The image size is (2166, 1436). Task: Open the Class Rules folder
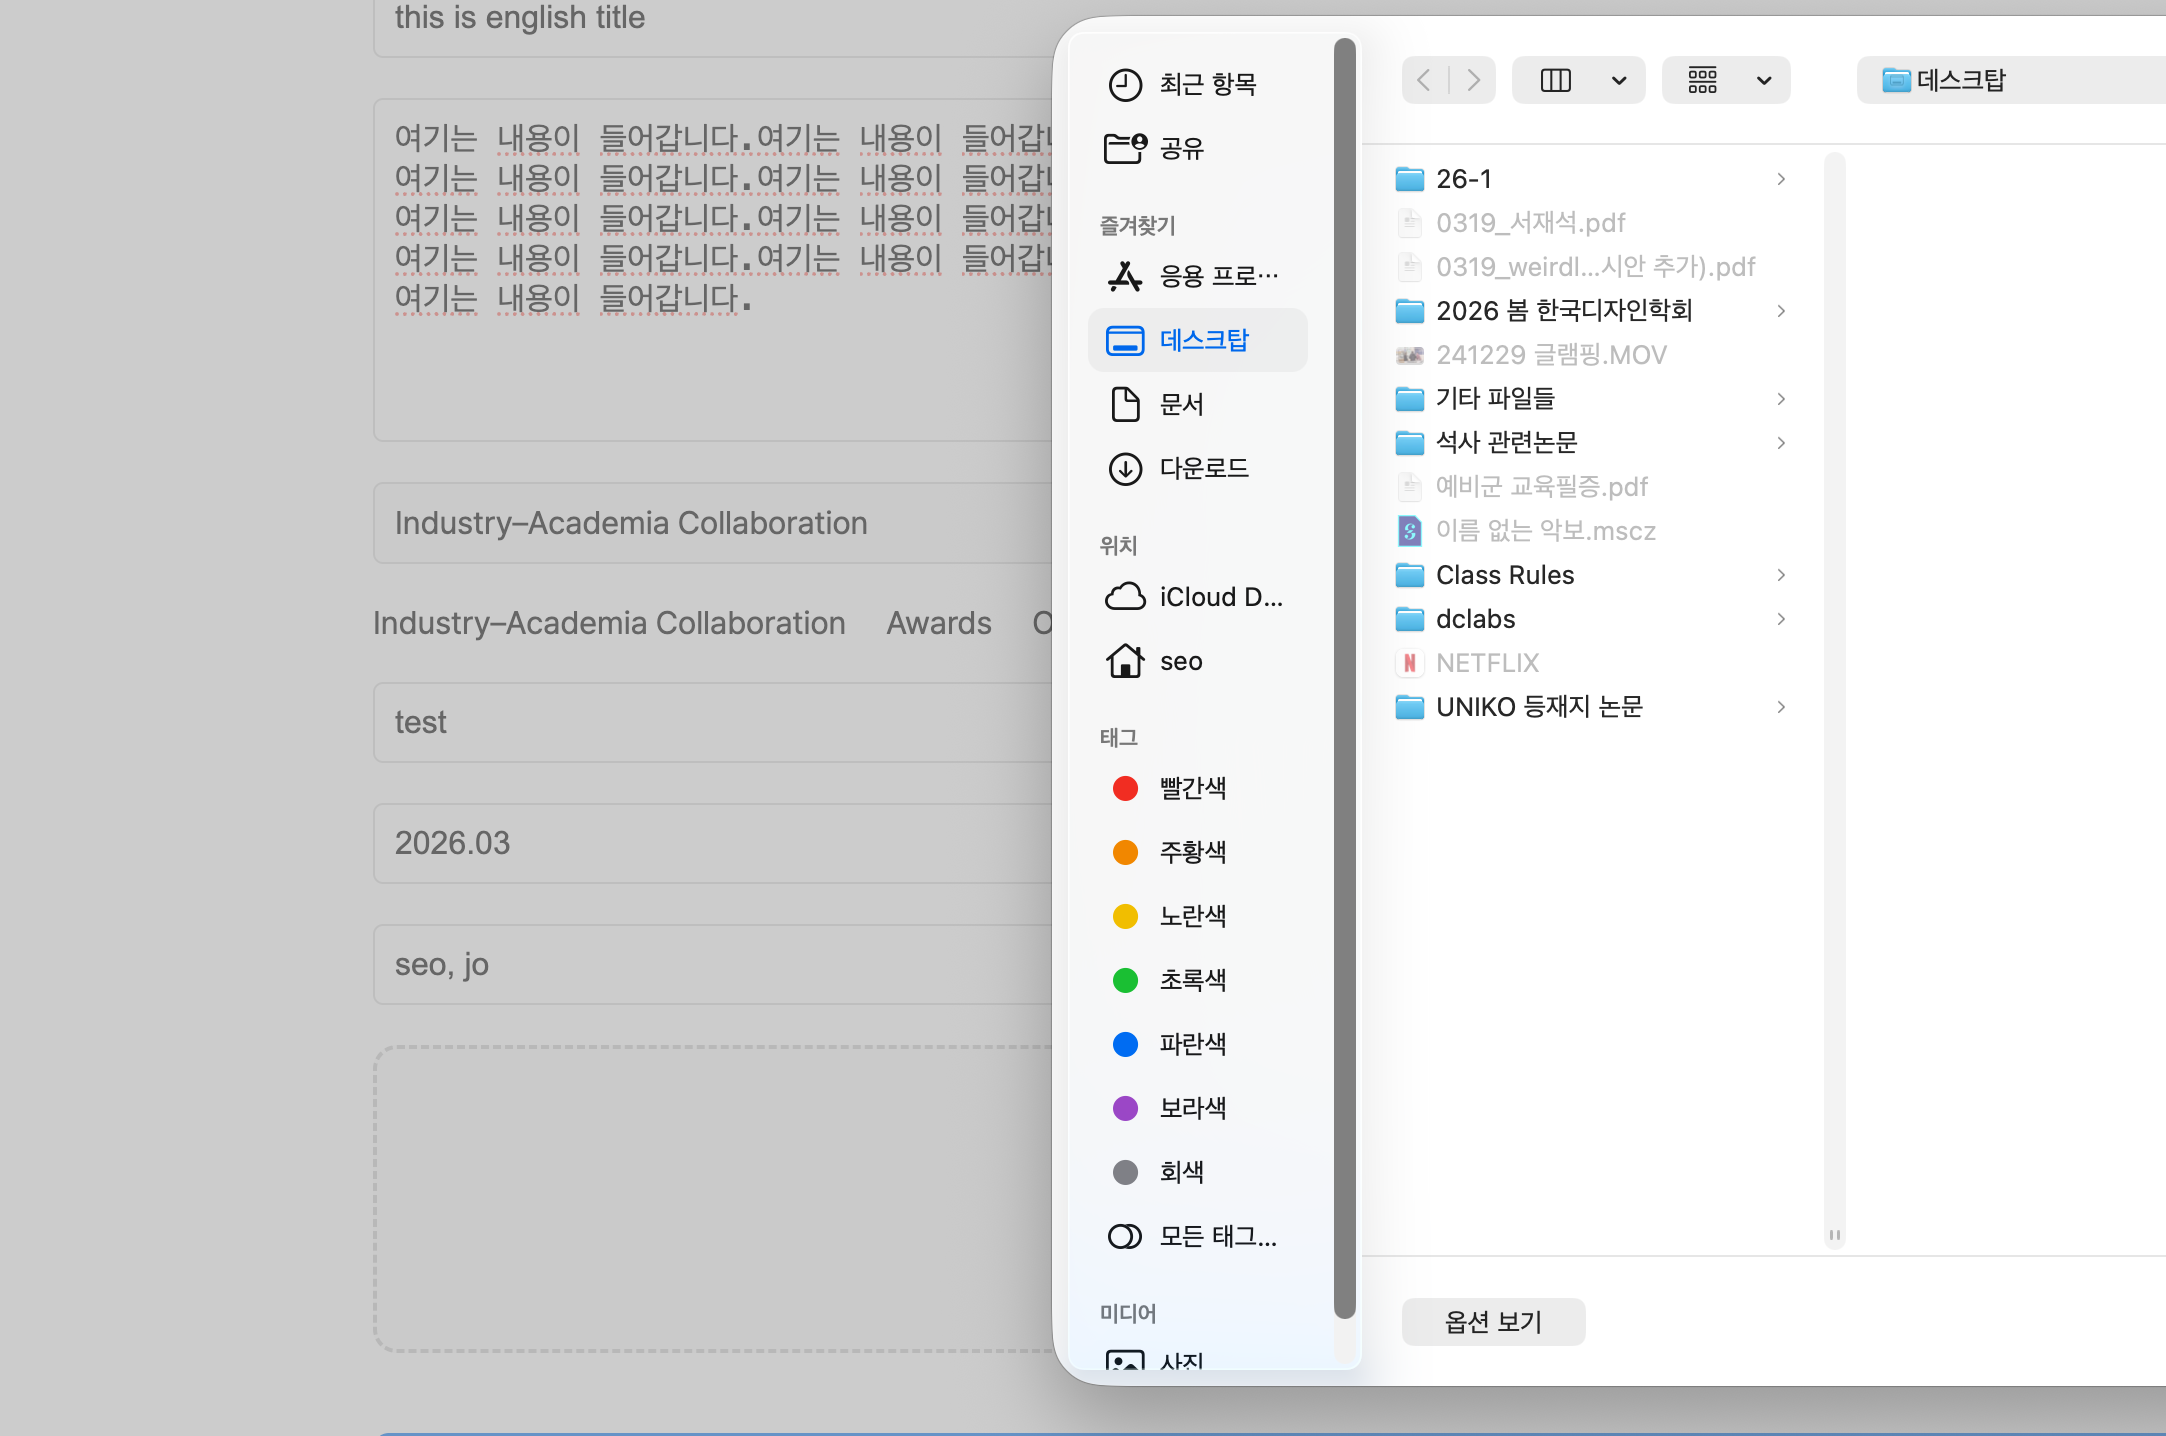[x=1505, y=575]
